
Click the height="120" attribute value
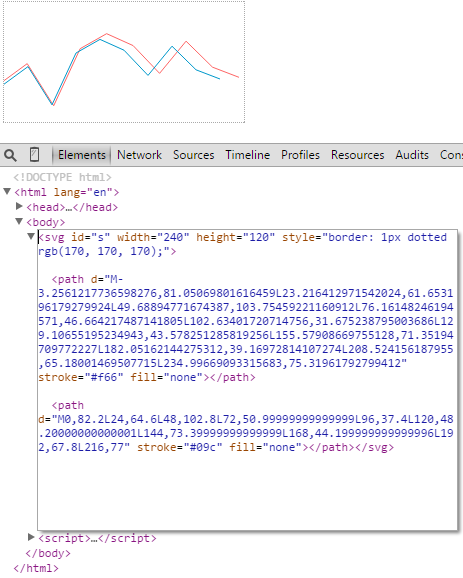point(236,237)
